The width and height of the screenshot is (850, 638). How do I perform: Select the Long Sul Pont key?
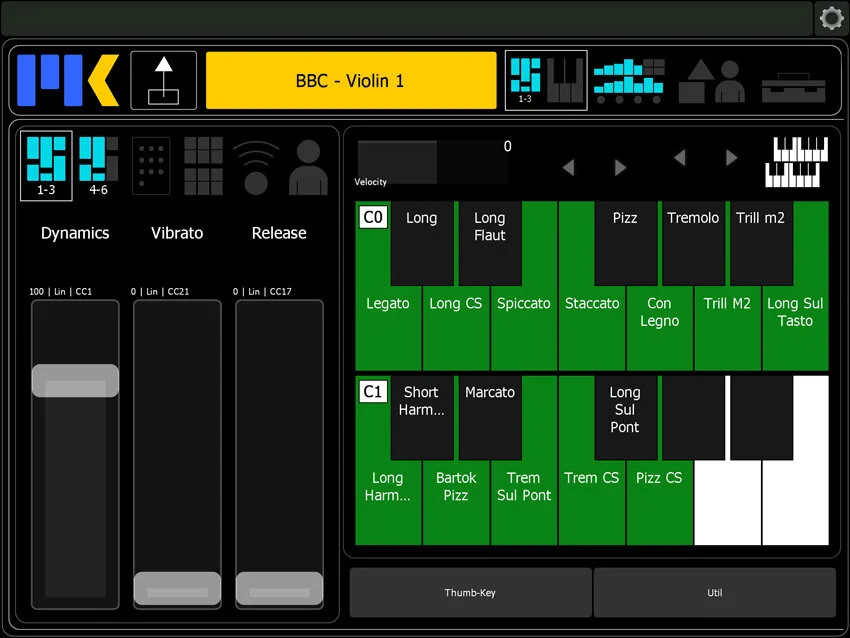coord(626,417)
